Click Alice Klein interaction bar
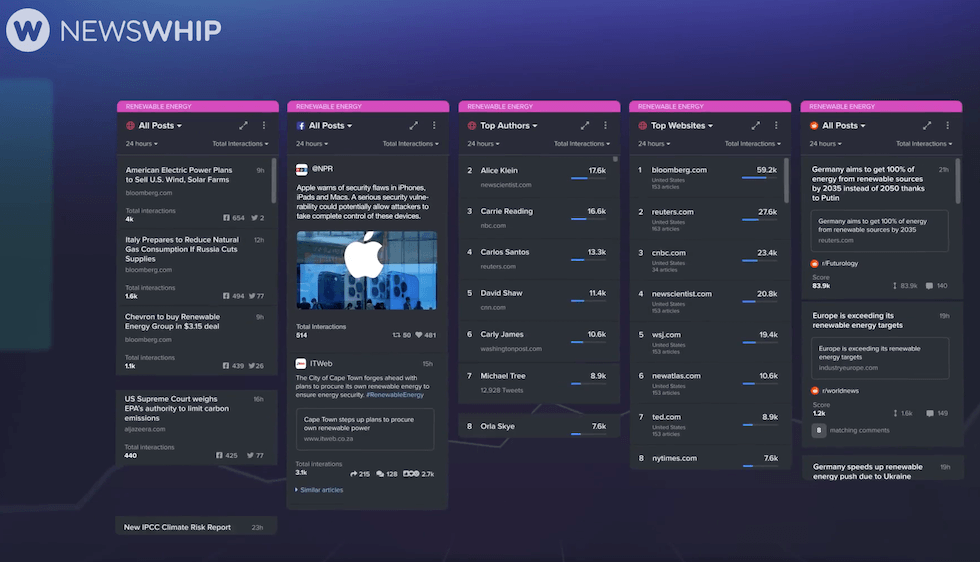The width and height of the screenshot is (980, 562). pyautogui.click(x=588, y=178)
